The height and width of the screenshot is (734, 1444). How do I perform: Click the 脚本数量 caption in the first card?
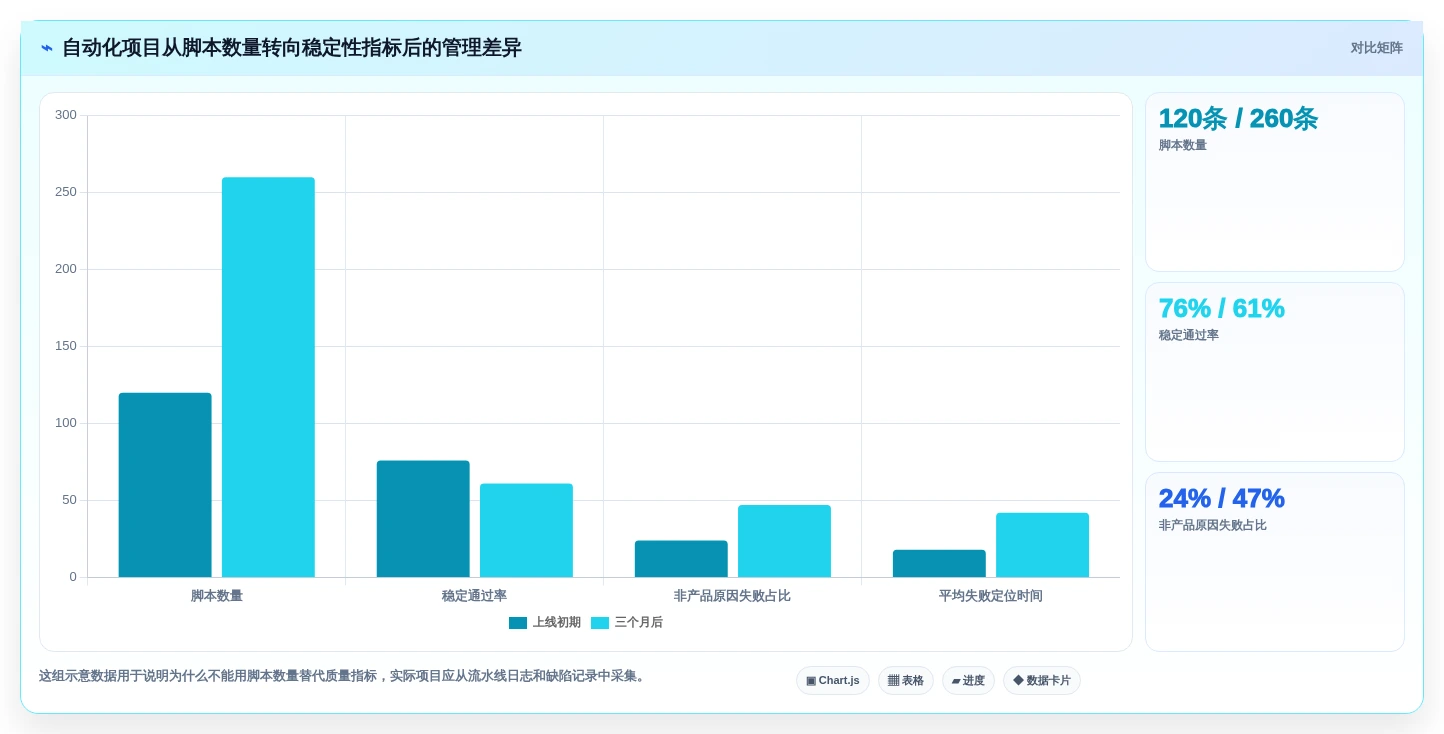(1183, 145)
